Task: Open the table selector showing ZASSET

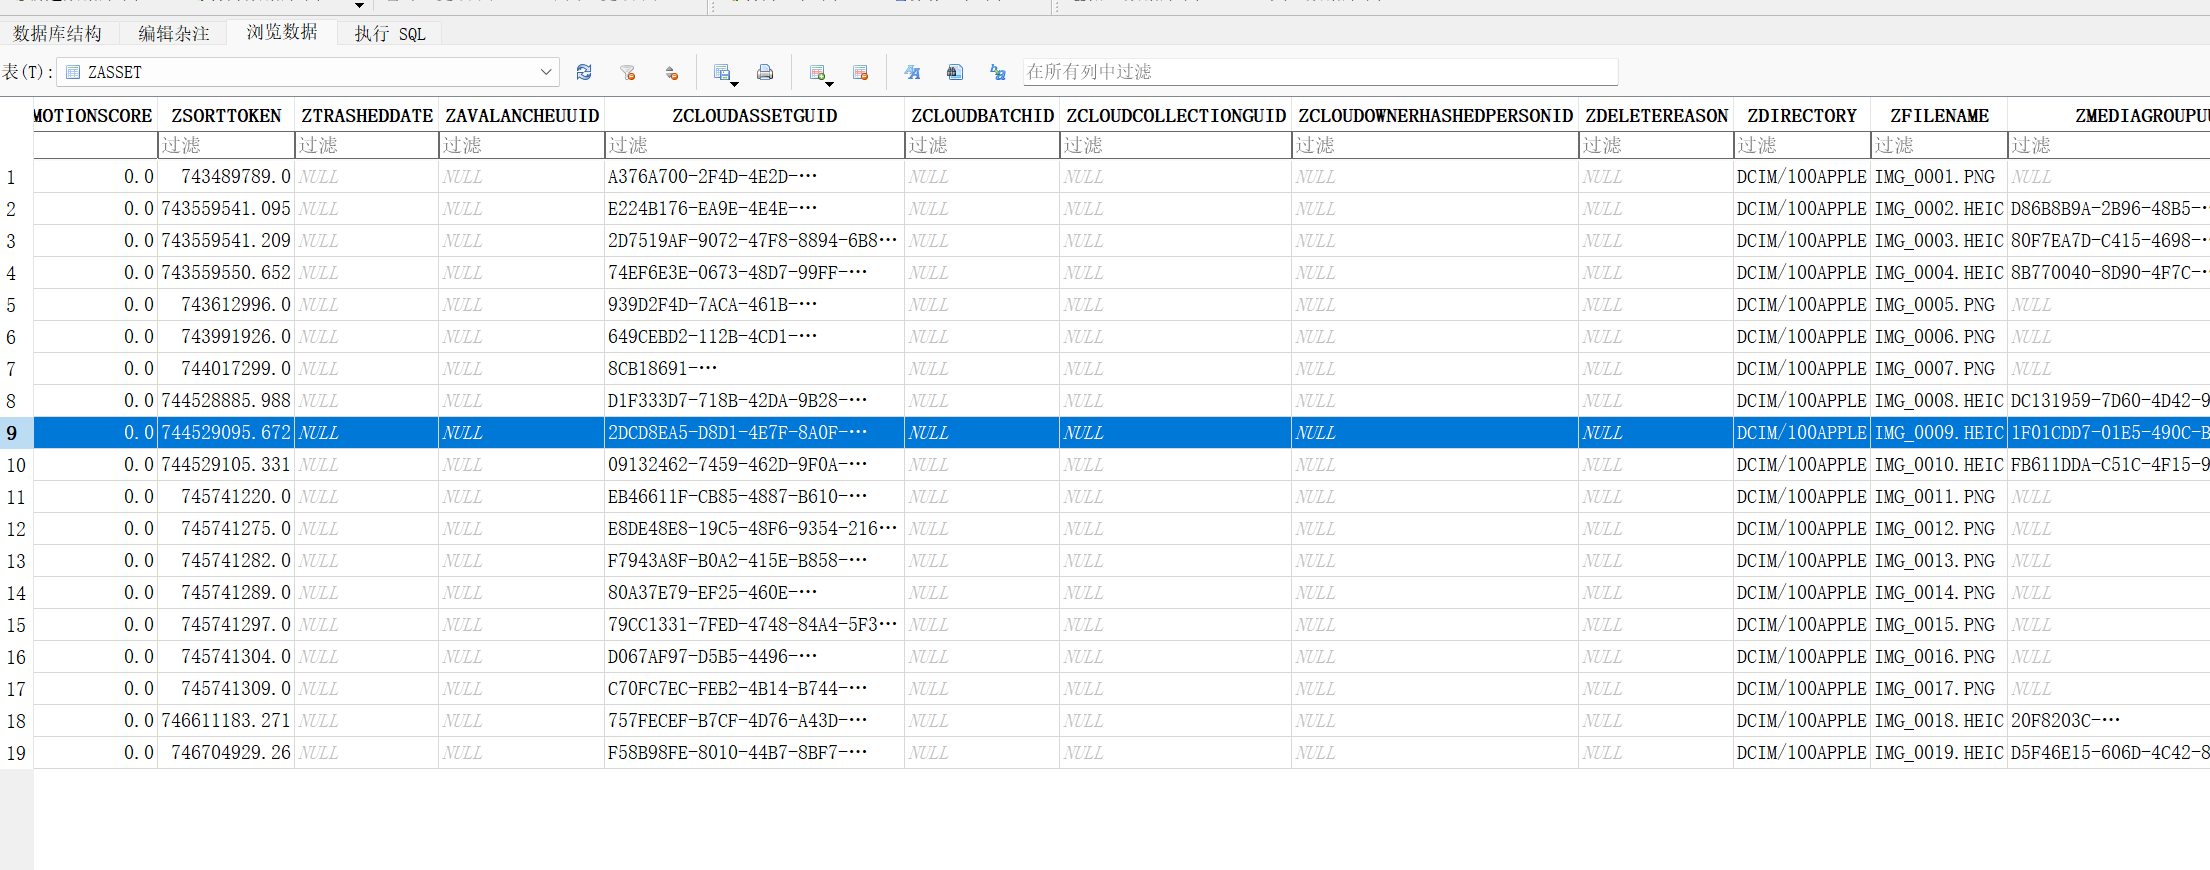Action: click(x=307, y=72)
